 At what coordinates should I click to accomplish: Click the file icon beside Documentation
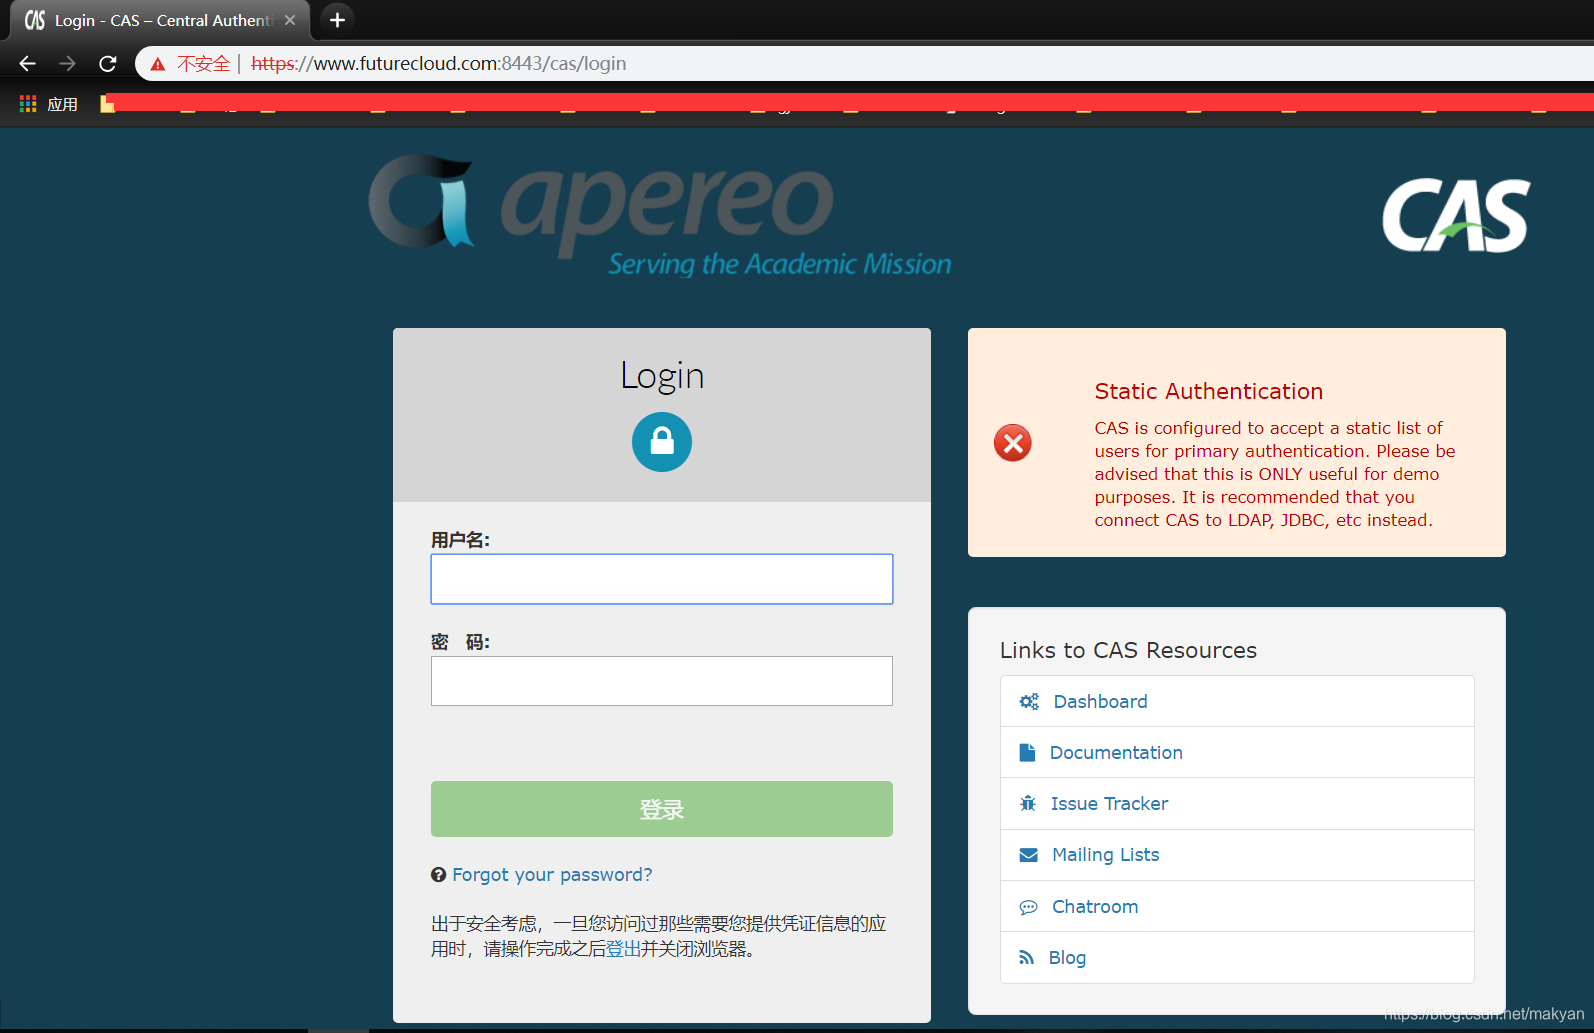(x=1027, y=753)
